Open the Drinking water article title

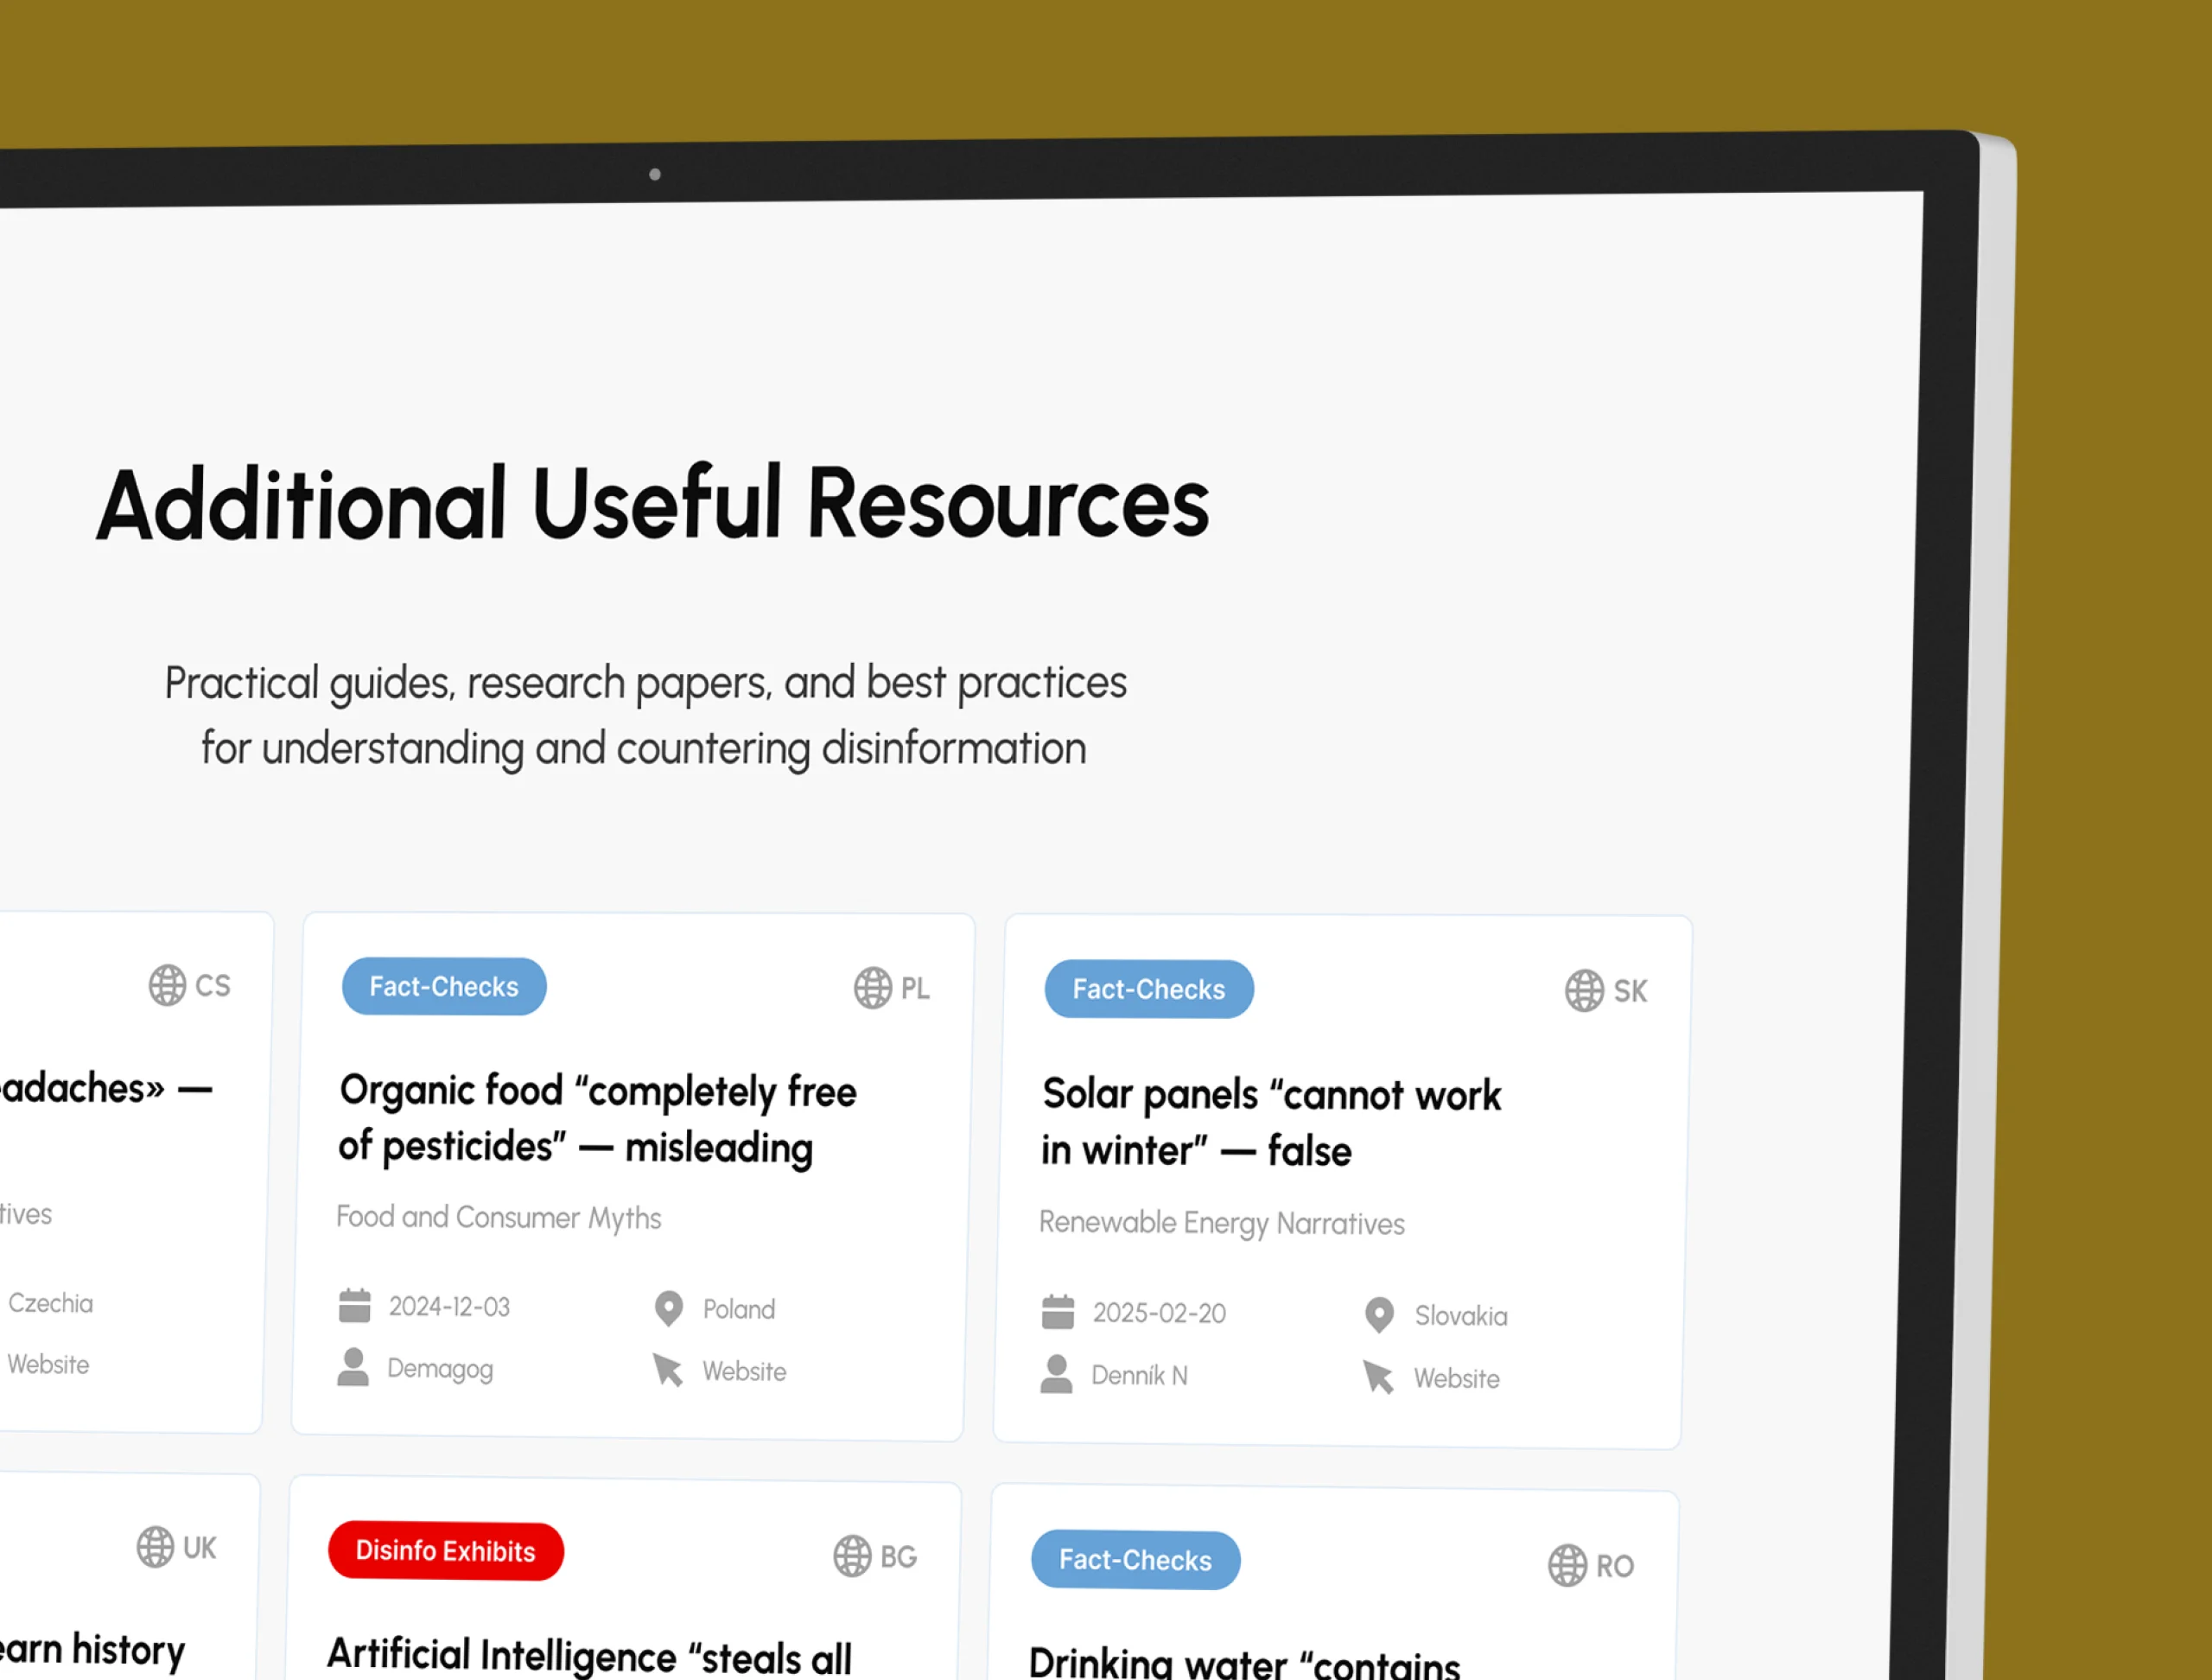point(1244,1662)
